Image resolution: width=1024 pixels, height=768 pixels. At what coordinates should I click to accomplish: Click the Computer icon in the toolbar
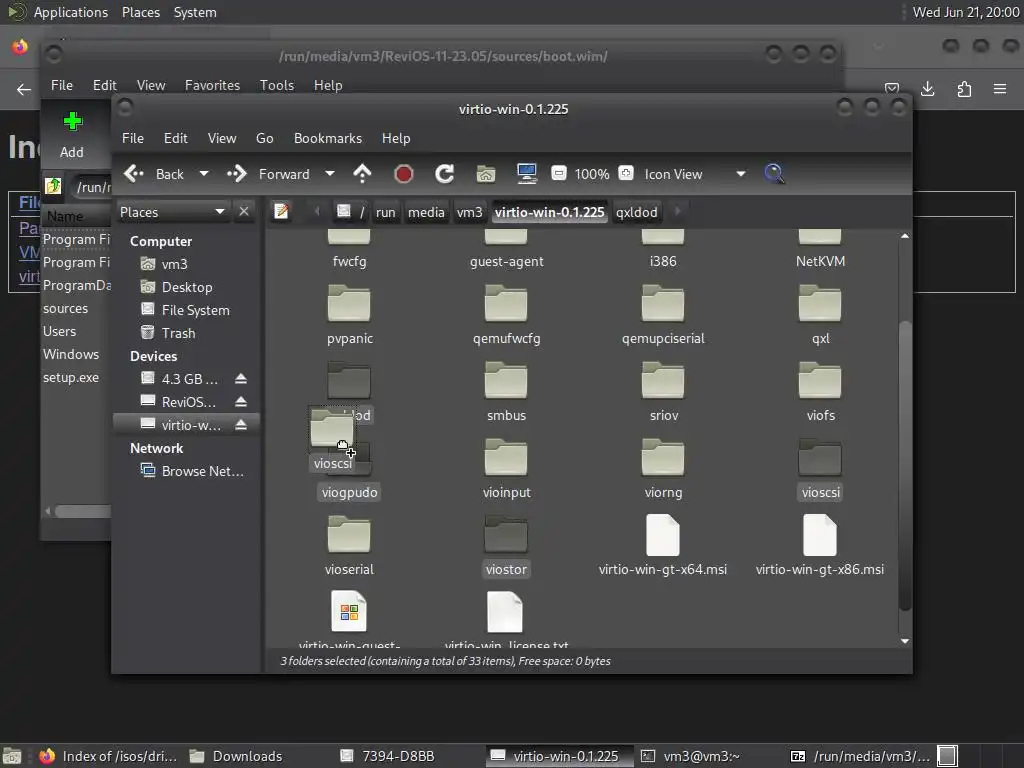pos(526,174)
